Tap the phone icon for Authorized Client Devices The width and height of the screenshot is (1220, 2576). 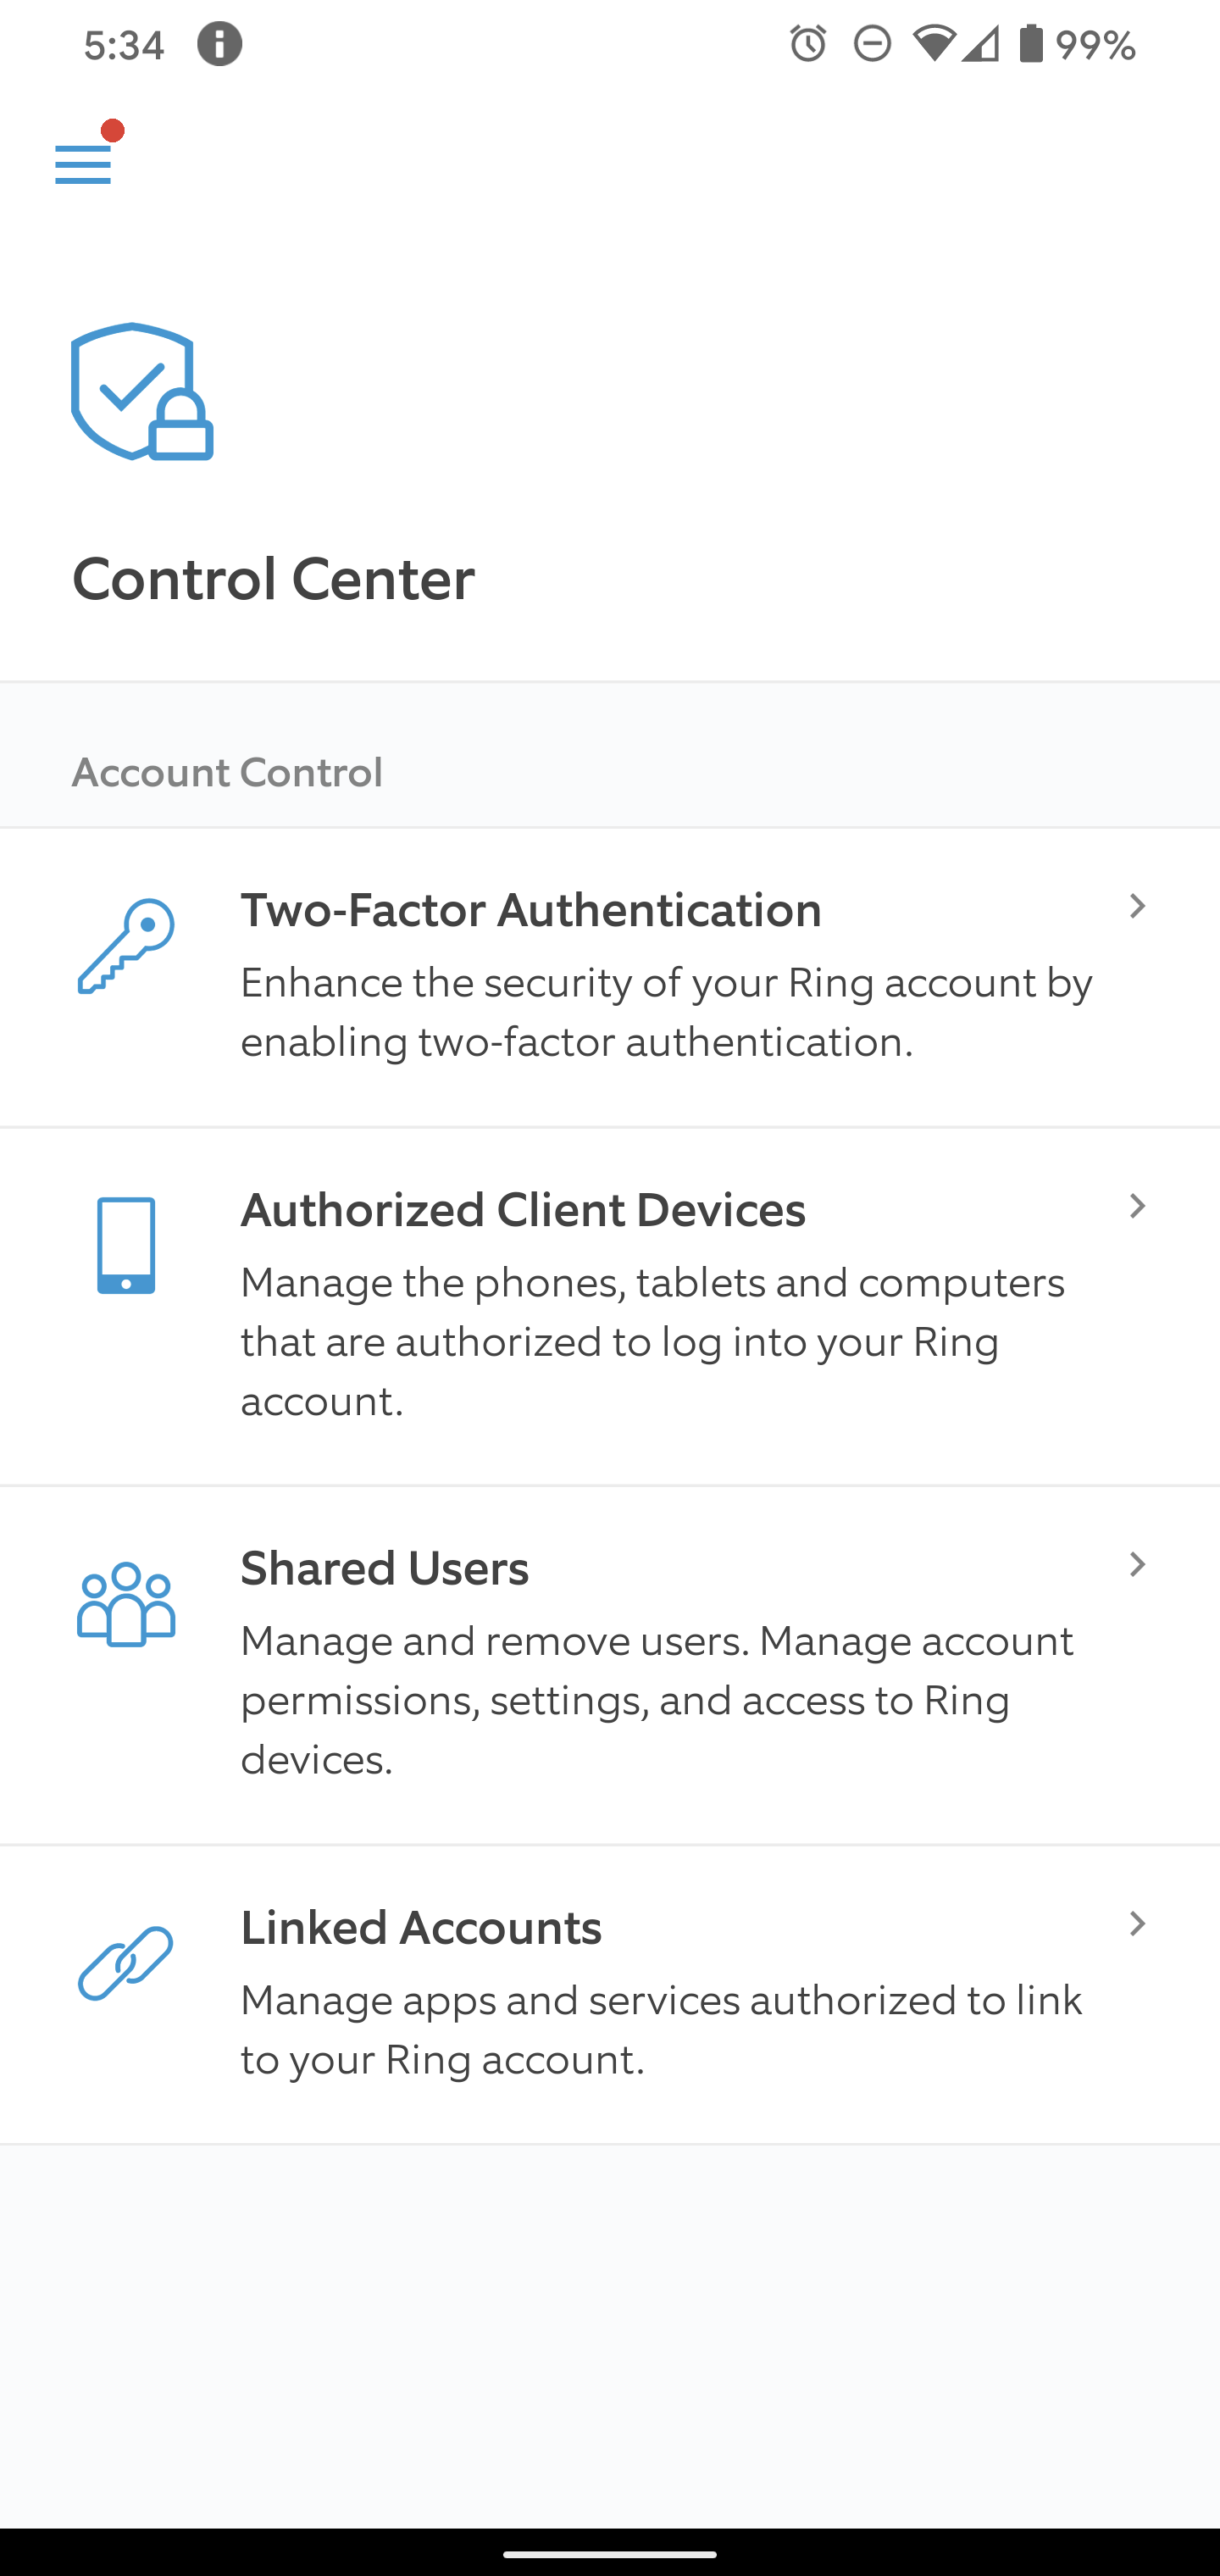coord(126,1245)
